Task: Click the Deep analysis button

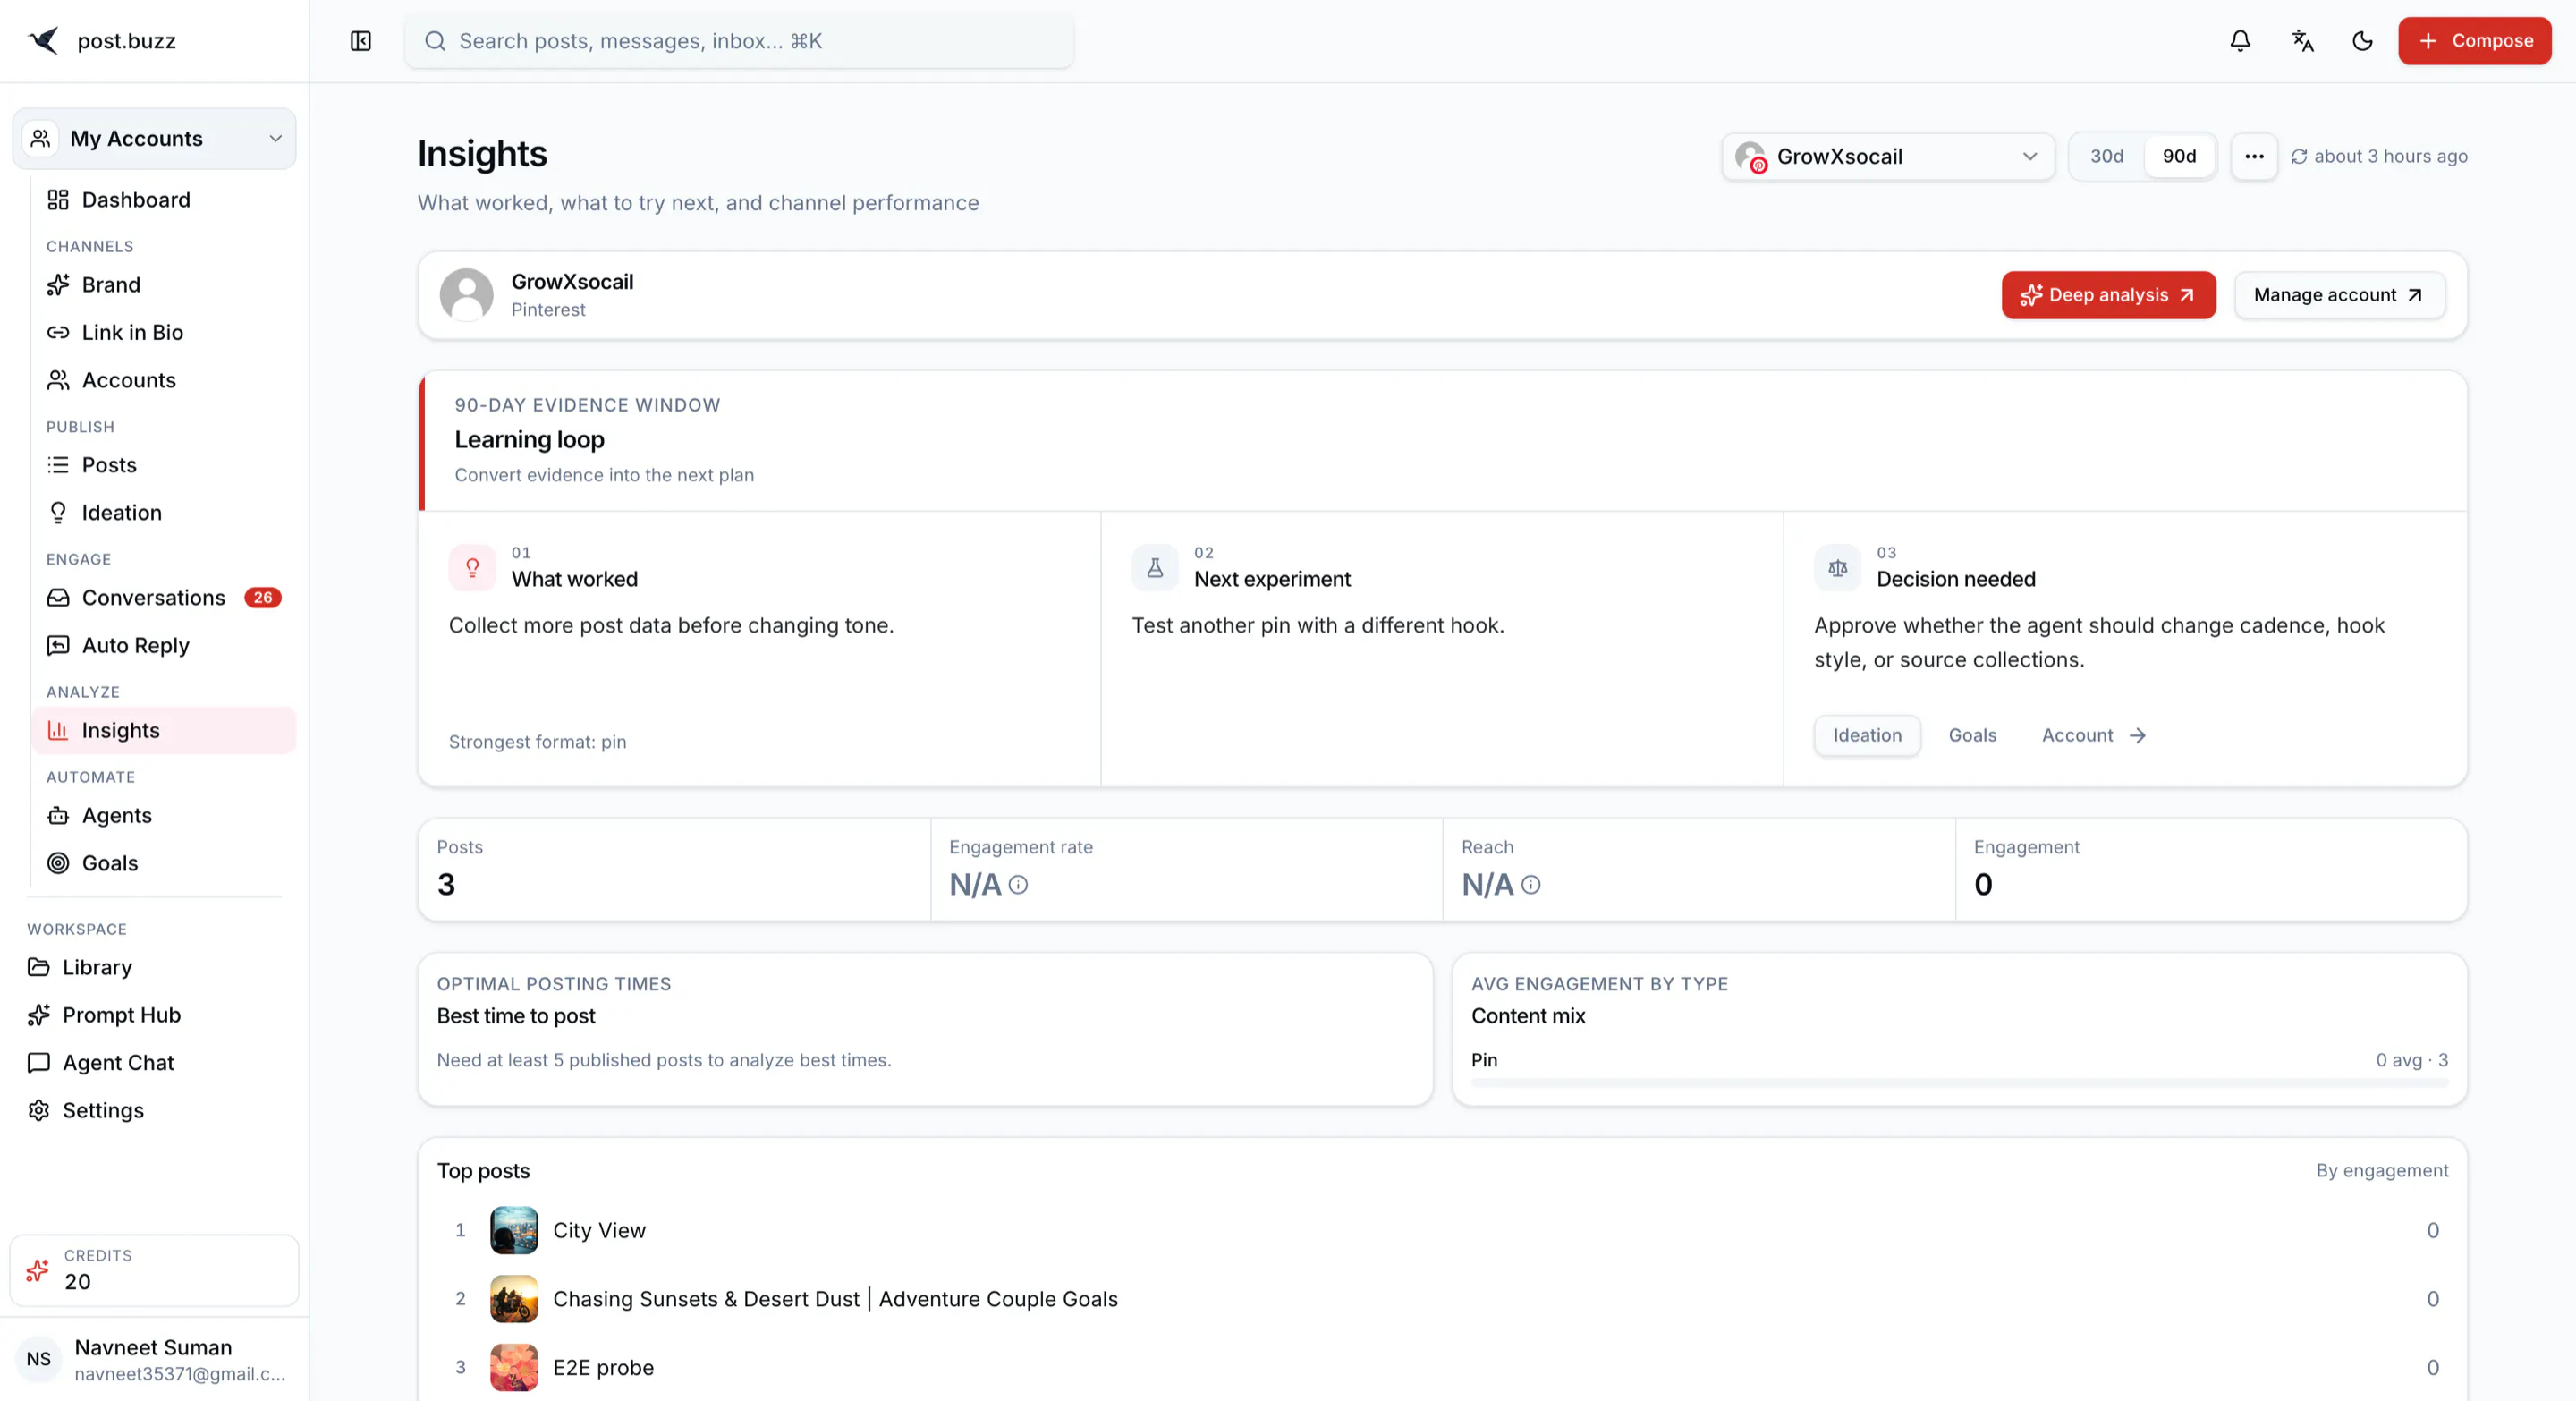Action: click(x=2108, y=296)
